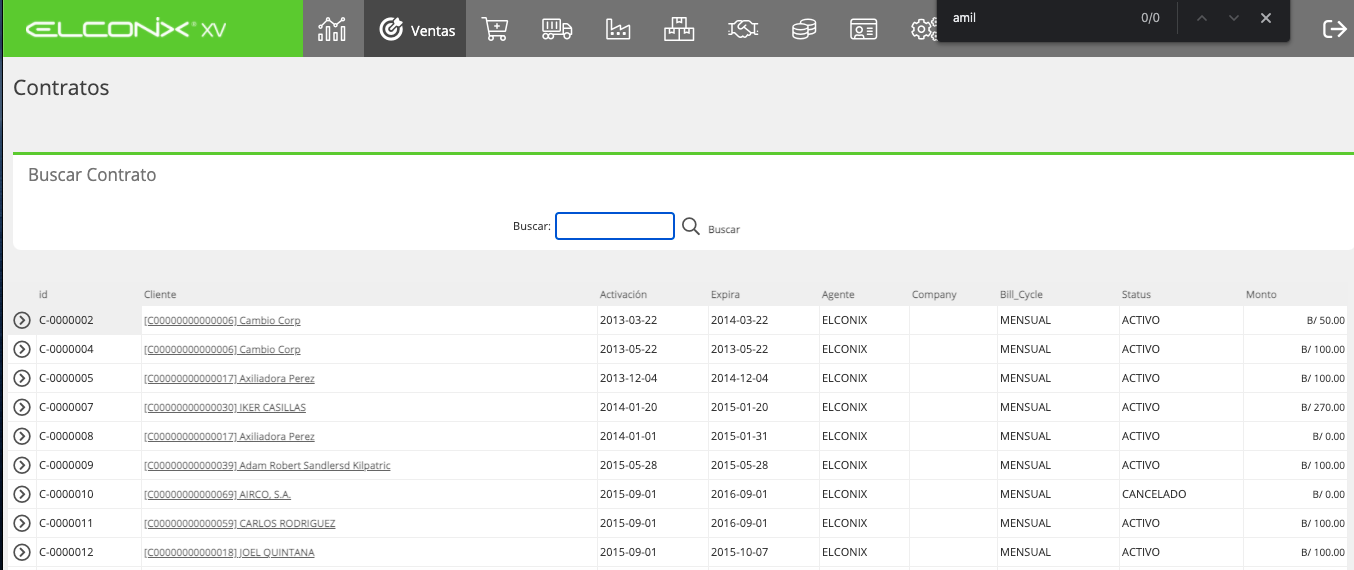Click the Cliente column header
The image size is (1354, 570).
pos(160,294)
